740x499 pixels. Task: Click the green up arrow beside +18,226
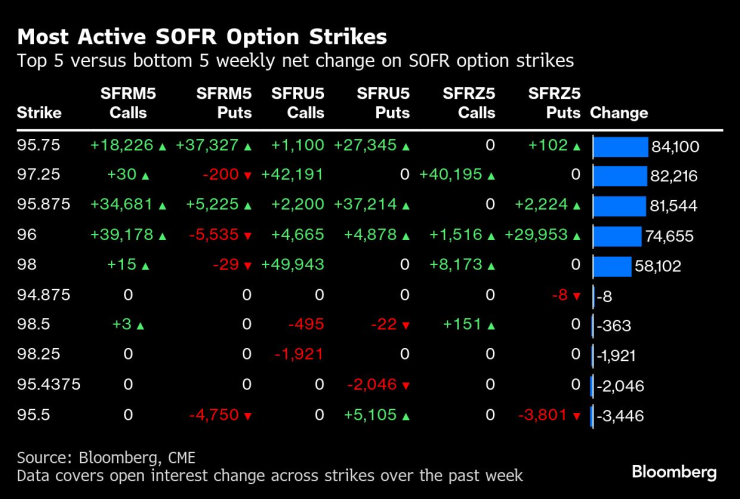(161, 146)
